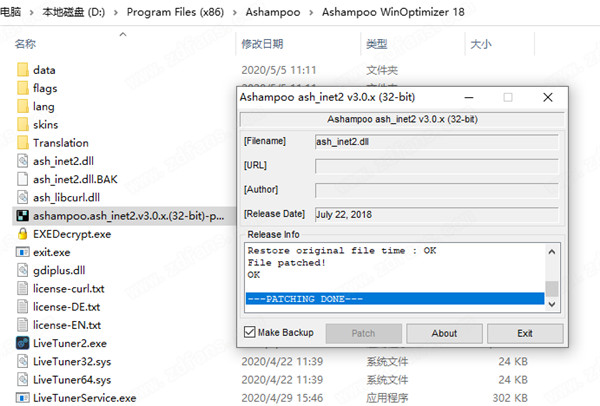Sort by the 名称 column header
Screen dimensions: 600x406
pyautogui.click(x=25, y=44)
